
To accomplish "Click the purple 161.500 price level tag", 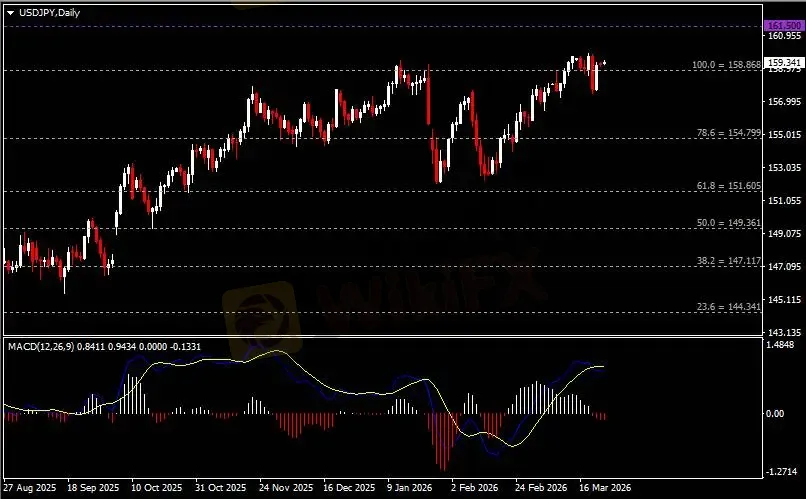I will coord(783,25).
